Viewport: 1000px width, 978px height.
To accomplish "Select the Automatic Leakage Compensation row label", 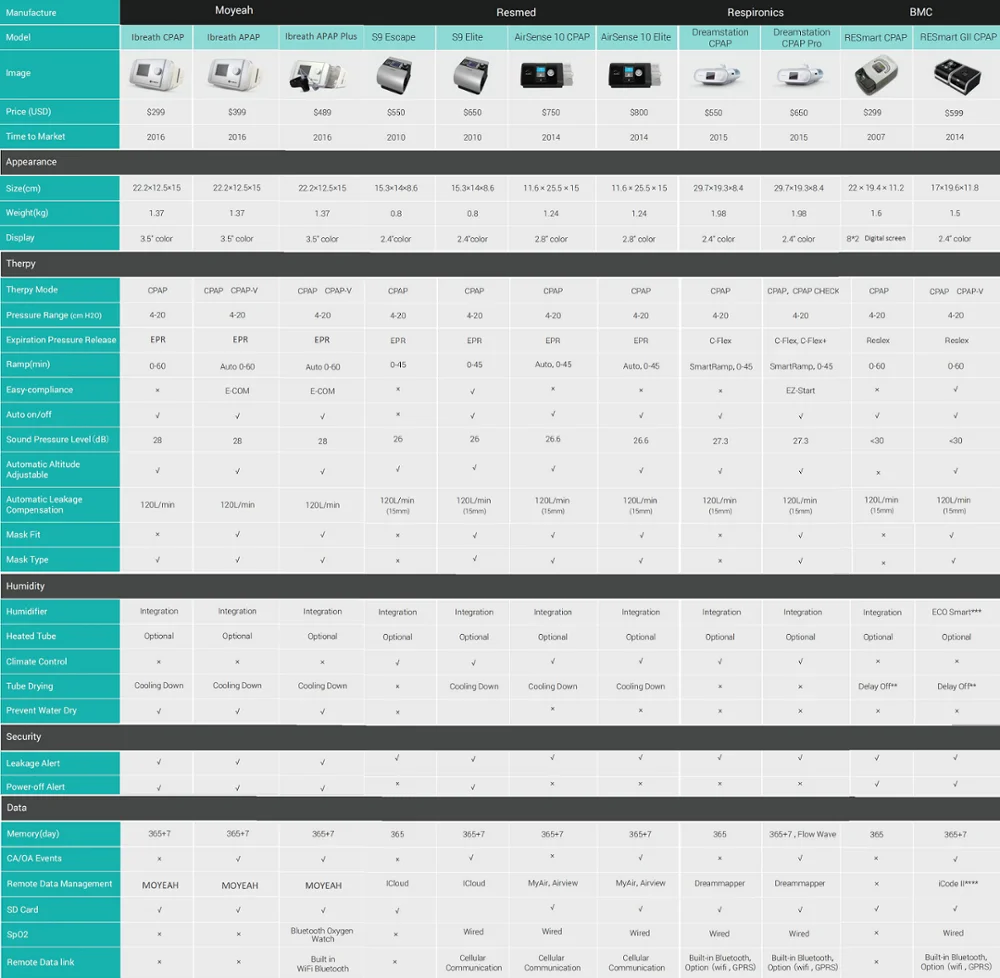I will tap(45, 504).
